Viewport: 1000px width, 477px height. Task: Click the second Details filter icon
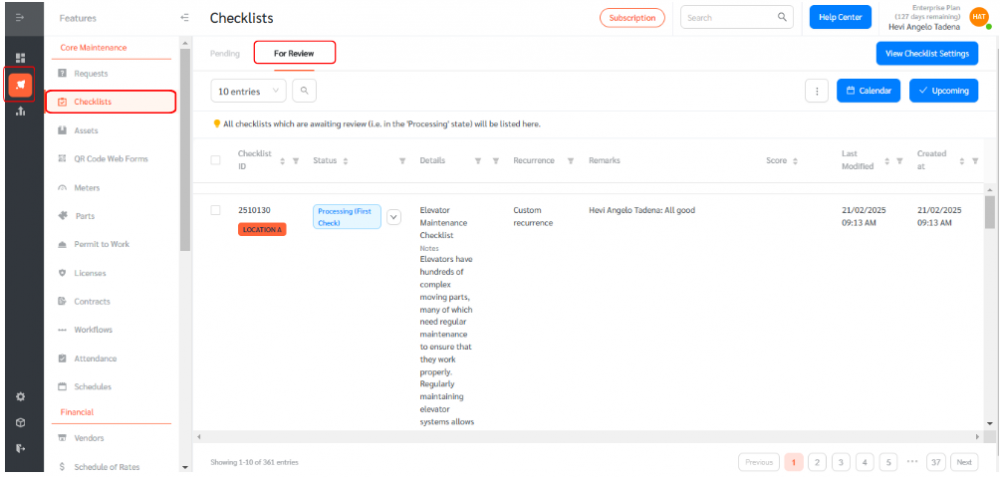(496, 161)
